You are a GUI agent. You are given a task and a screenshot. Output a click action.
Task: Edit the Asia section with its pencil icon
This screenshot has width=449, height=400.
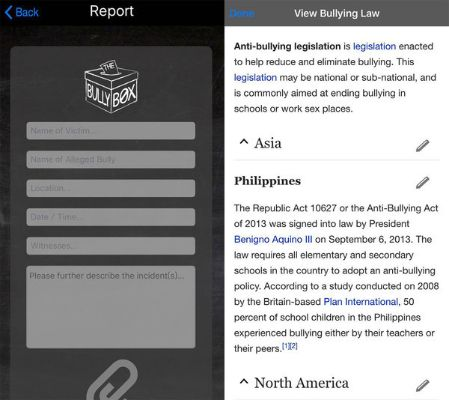[x=422, y=145]
